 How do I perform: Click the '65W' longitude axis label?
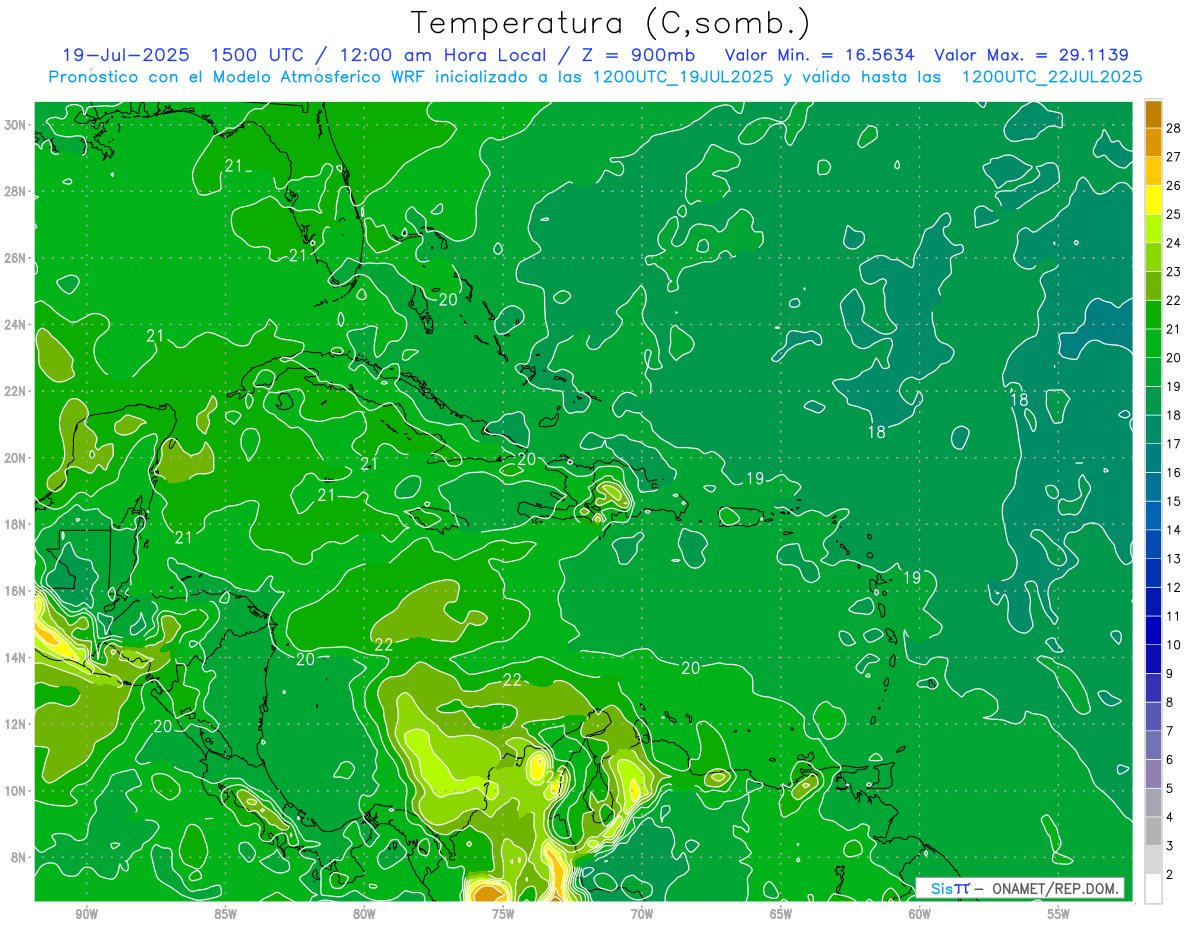pos(781,914)
